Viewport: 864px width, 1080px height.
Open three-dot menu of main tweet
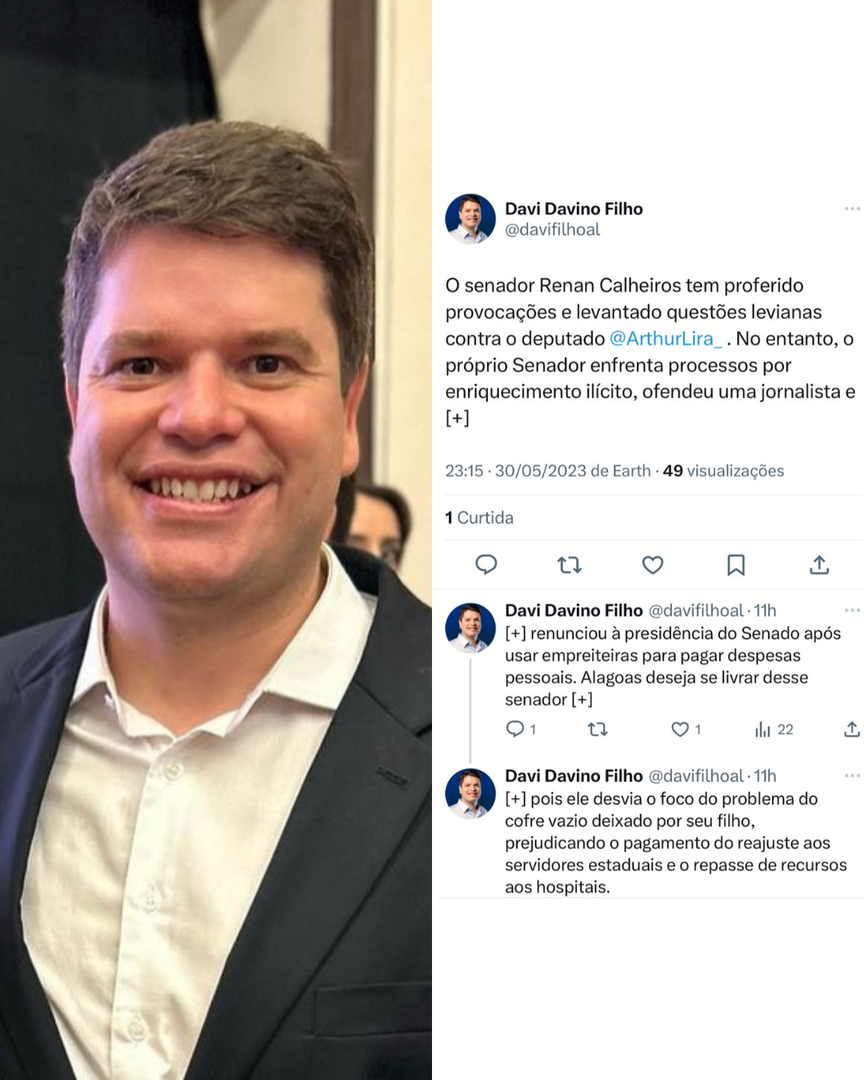pos(852,209)
